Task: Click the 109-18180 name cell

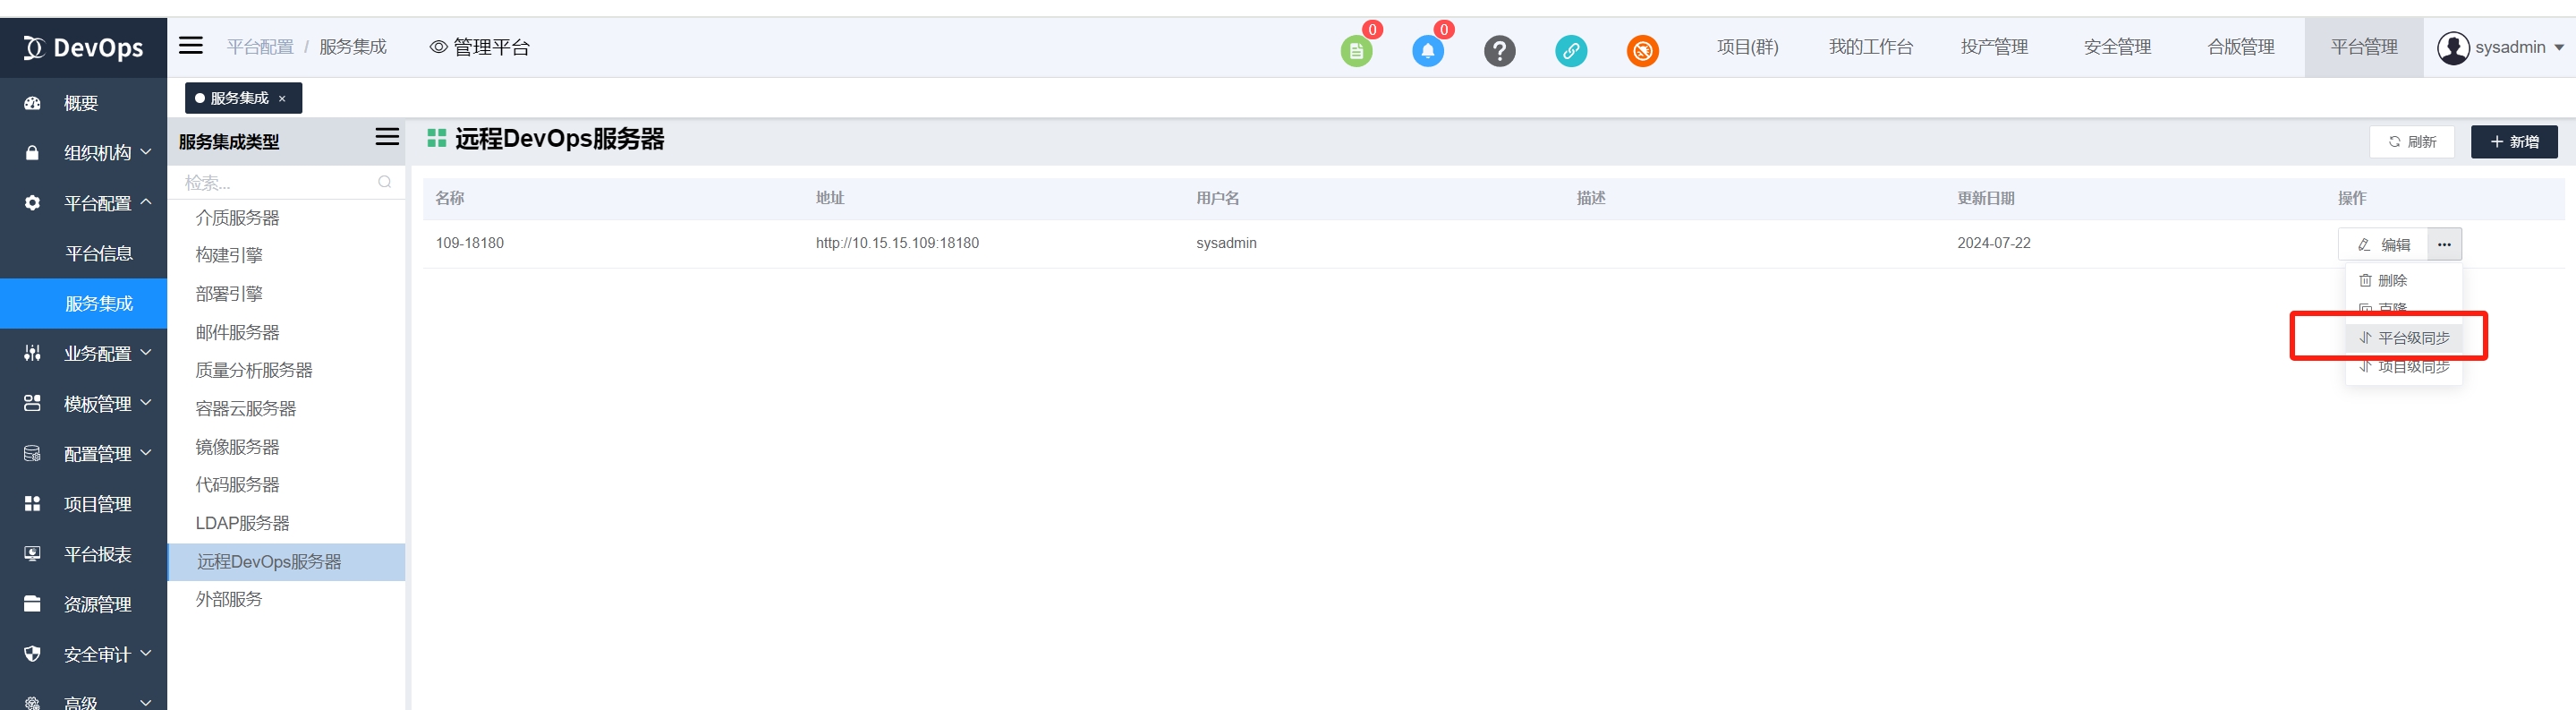Action: pyautogui.click(x=470, y=243)
